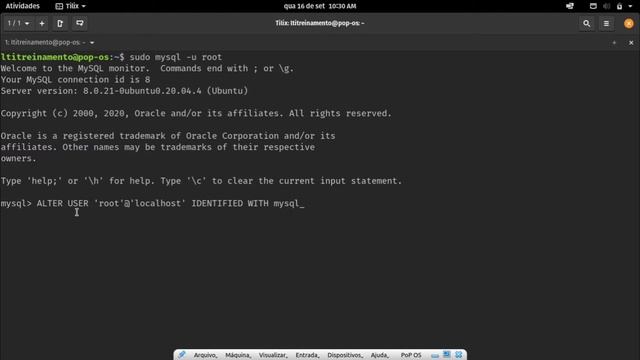Open the volume indicator in top bar

[607, 6]
